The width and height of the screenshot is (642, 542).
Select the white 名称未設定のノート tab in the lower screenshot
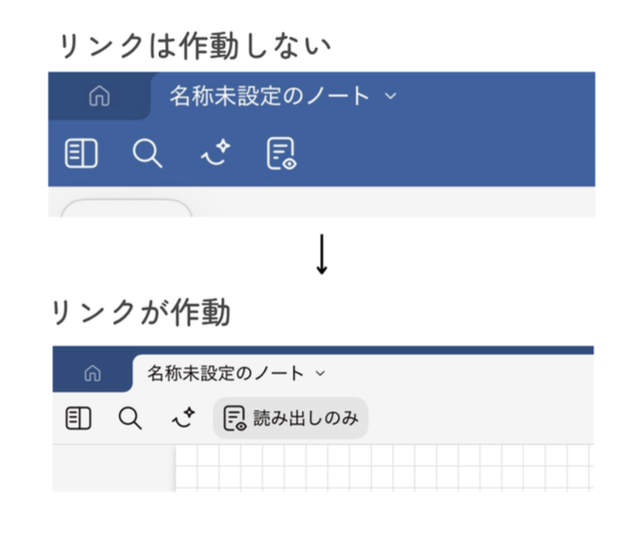(x=226, y=374)
